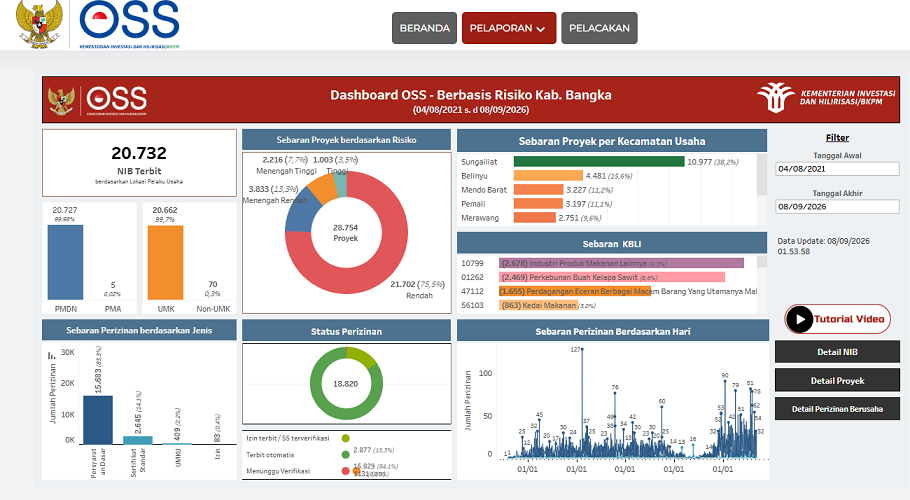Open the Detail NIB button

(x=837, y=352)
